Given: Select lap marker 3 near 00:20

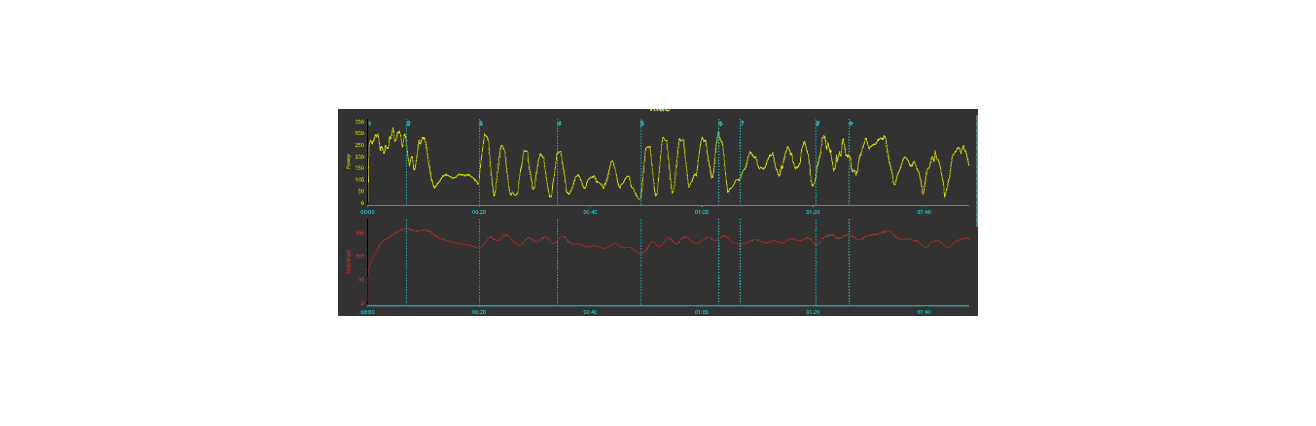Looking at the screenshot, I should (481, 123).
